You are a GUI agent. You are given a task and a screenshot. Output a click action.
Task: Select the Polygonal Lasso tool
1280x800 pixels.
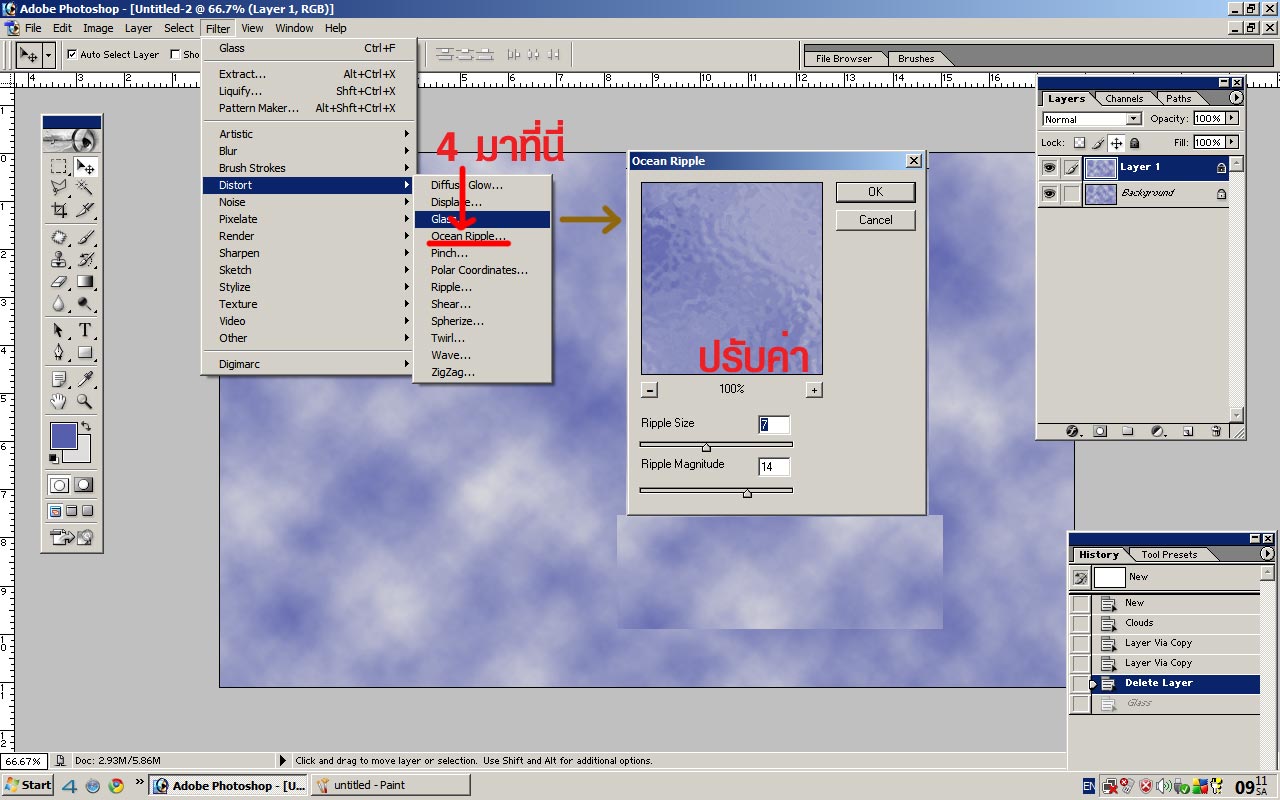click(x=59, y=187)
